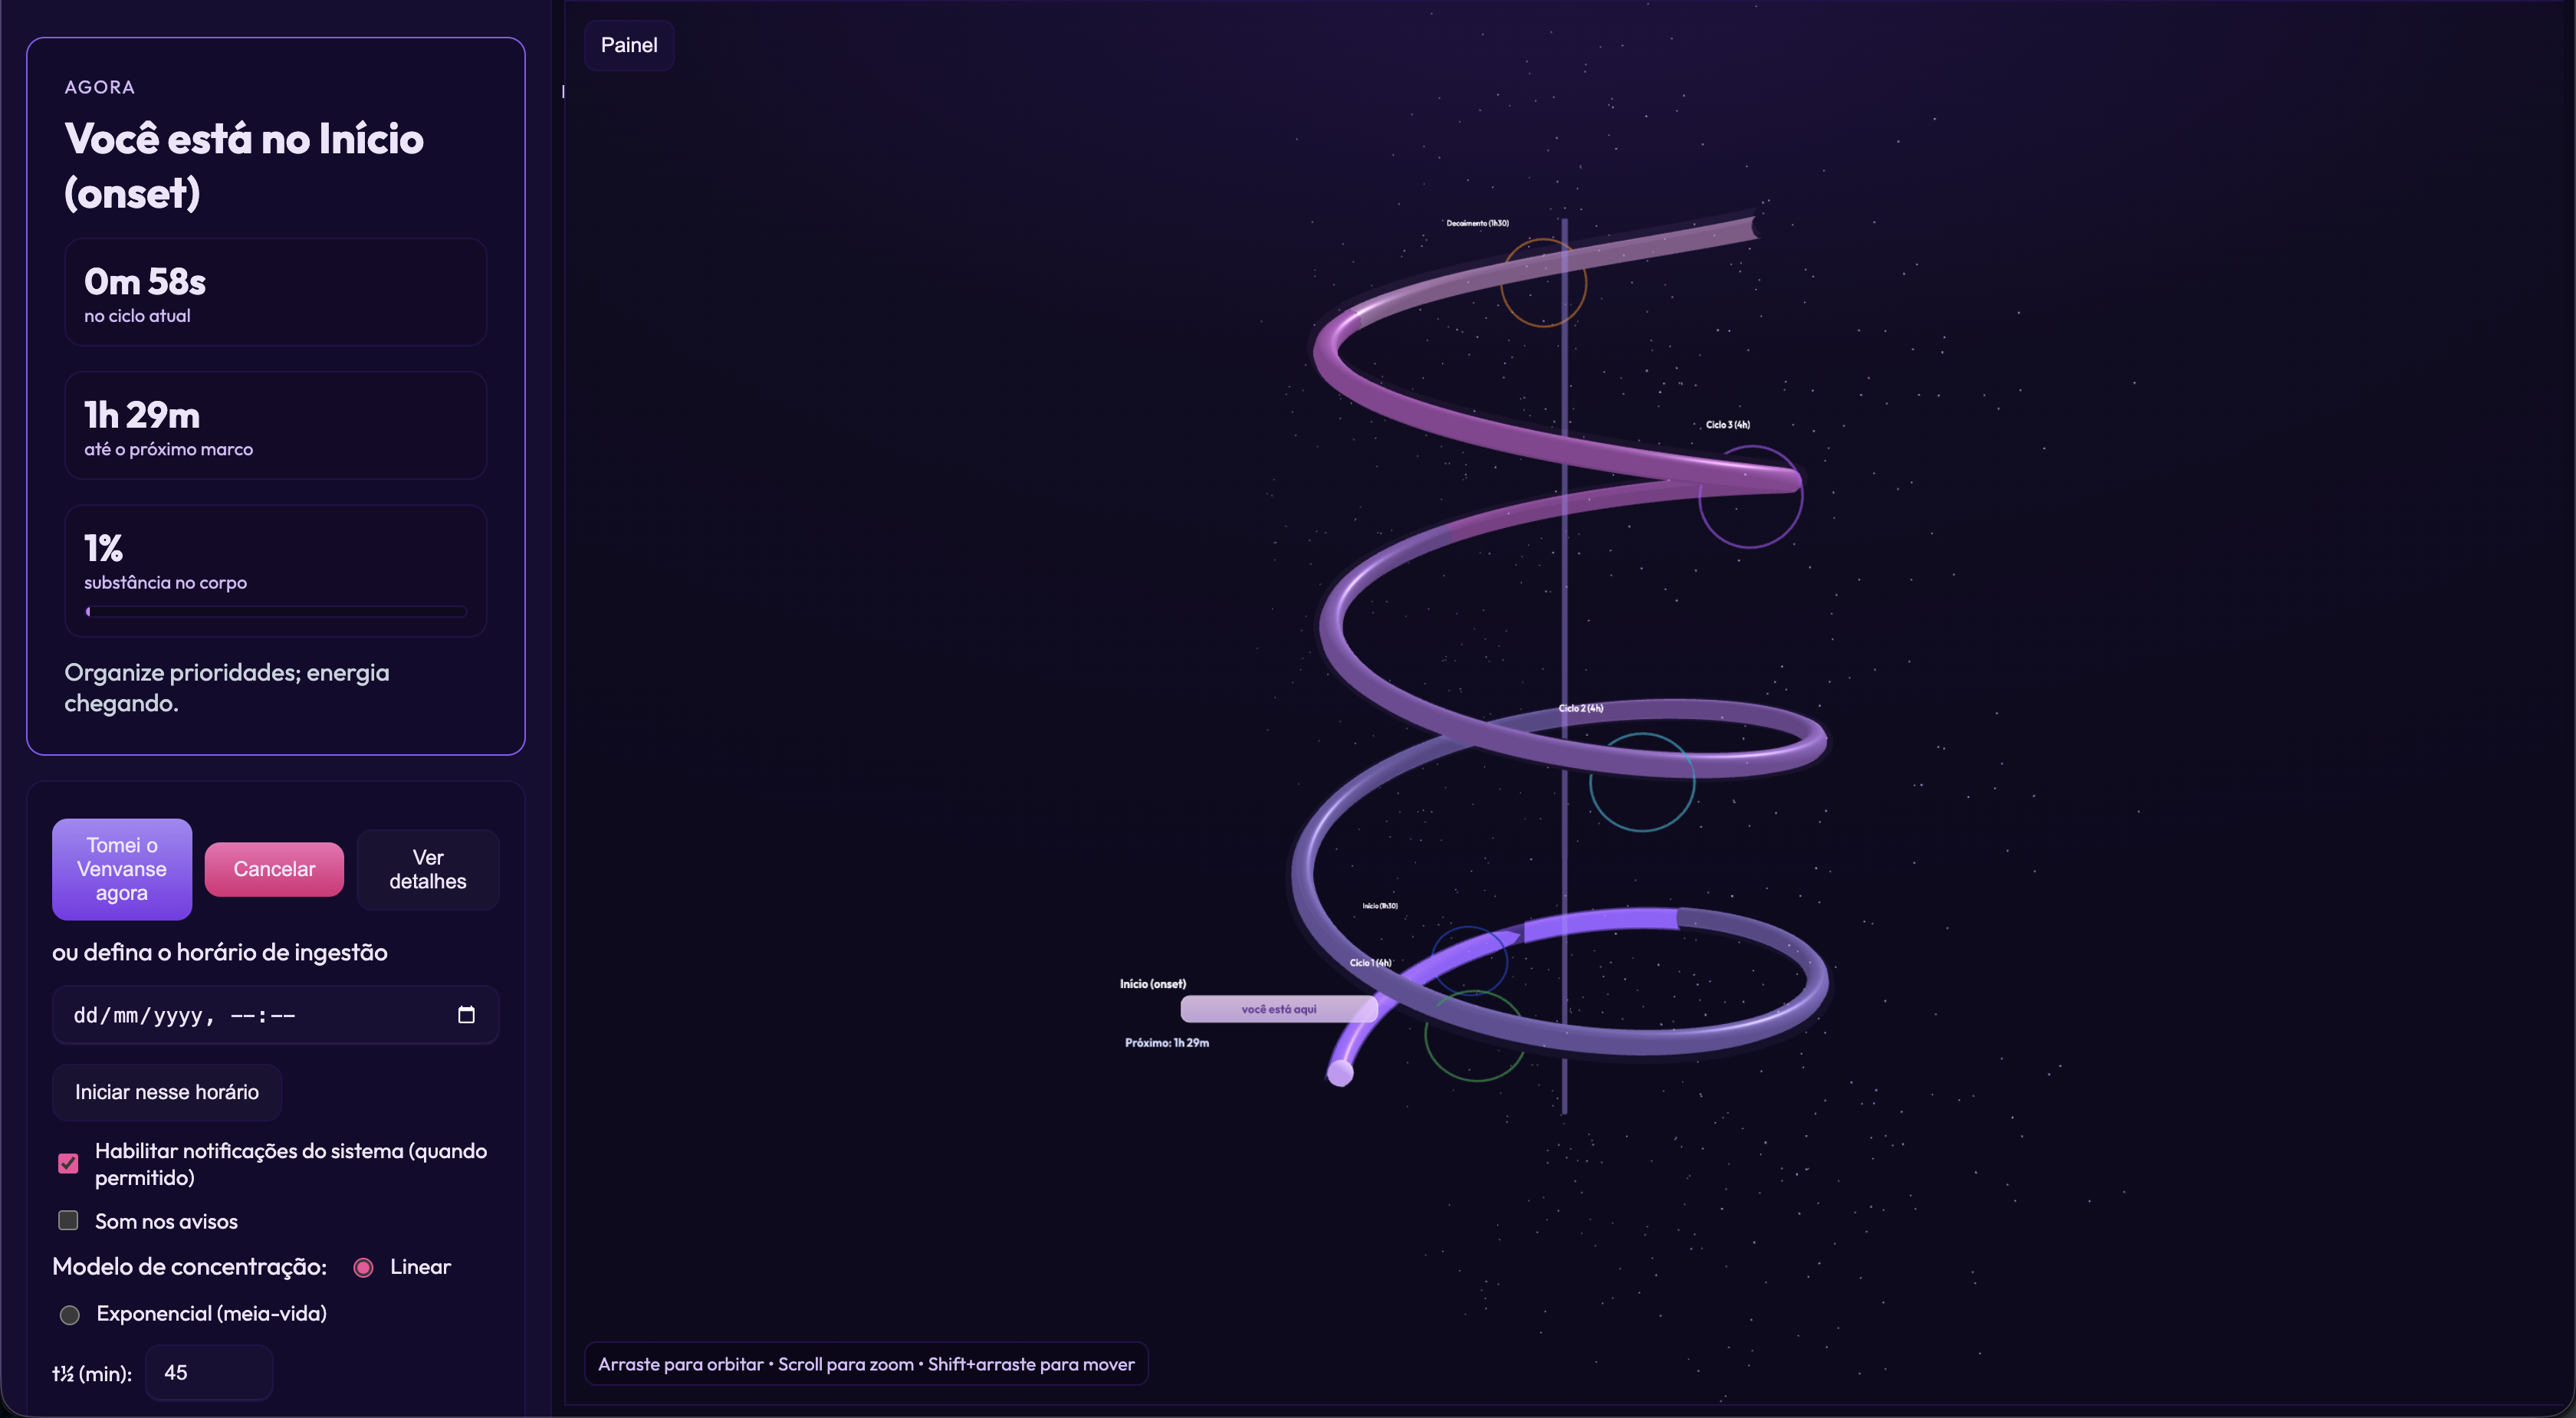The width and height of the screenshot is (2576, 1418).
Task: Click the orange ring marker at helix top
Action: (x=1543, y=282)
